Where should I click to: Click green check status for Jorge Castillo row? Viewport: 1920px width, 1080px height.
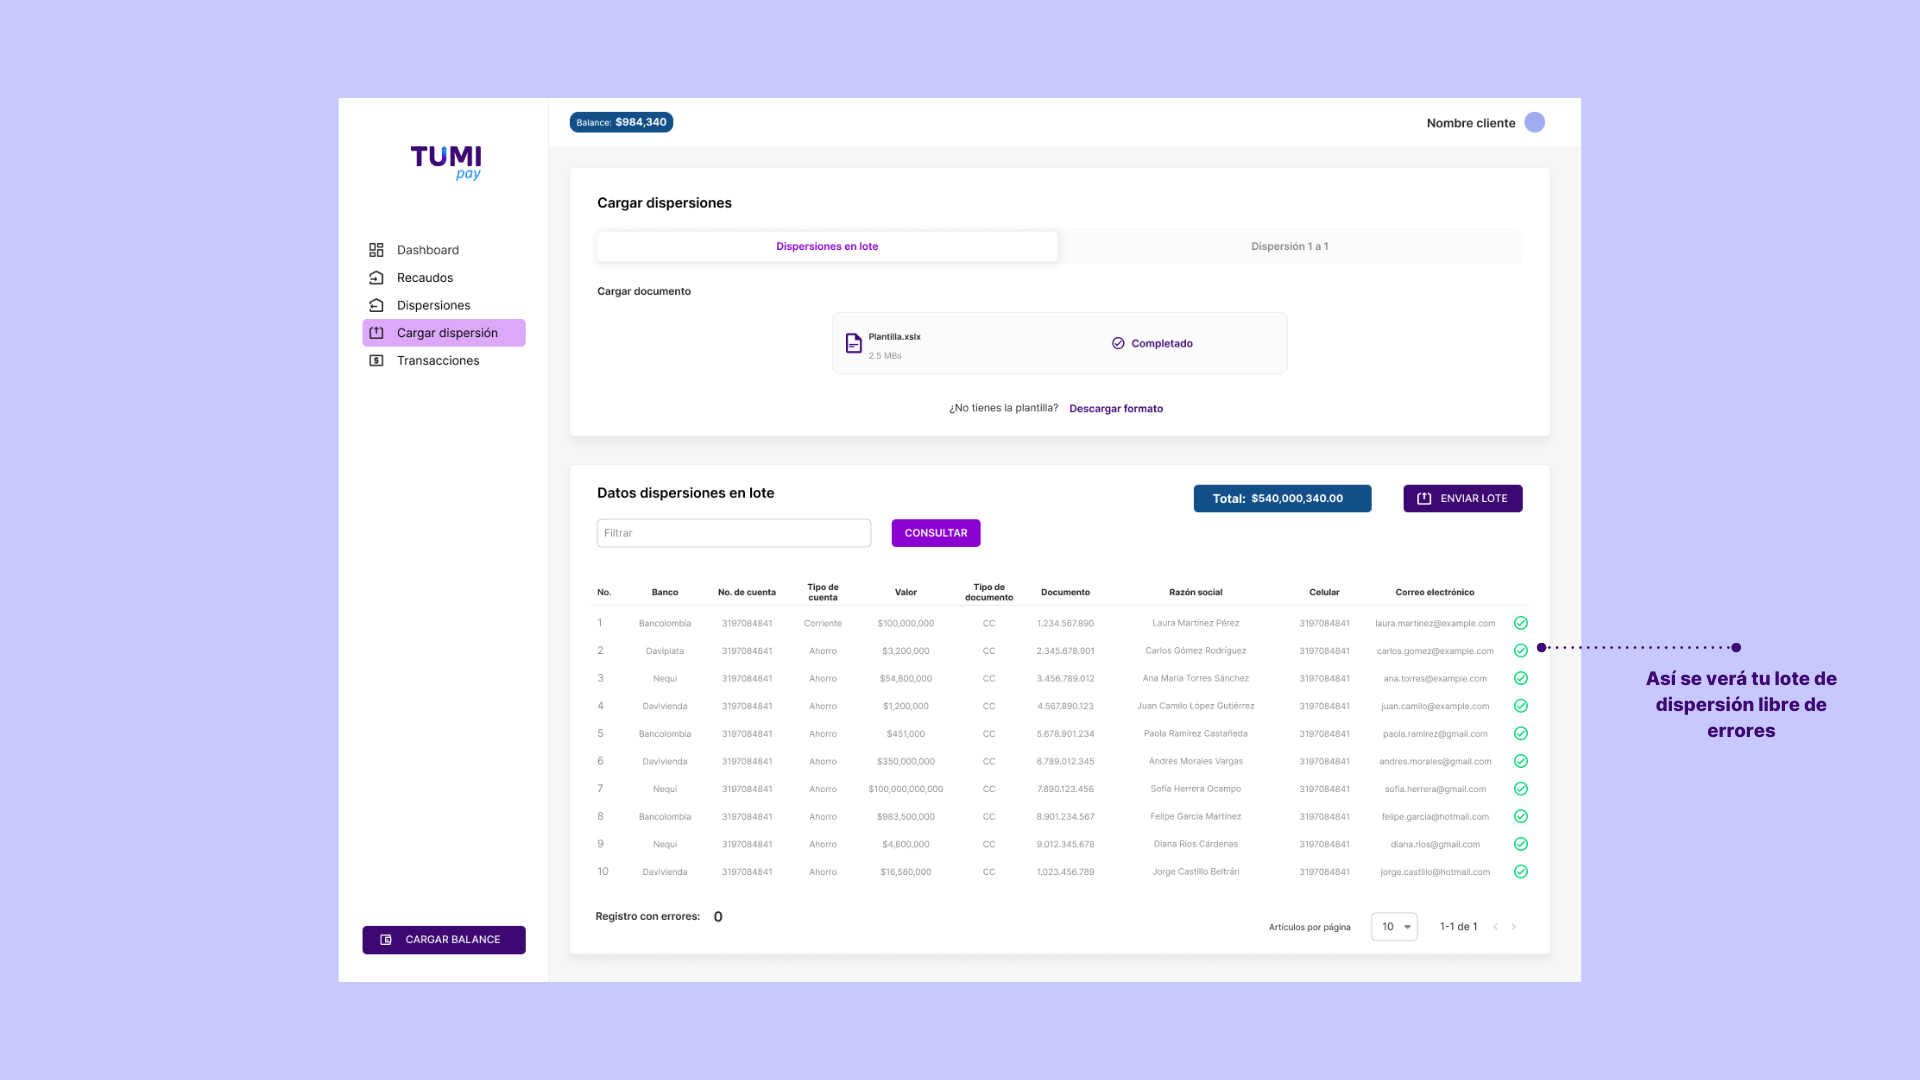point(1520,872)
